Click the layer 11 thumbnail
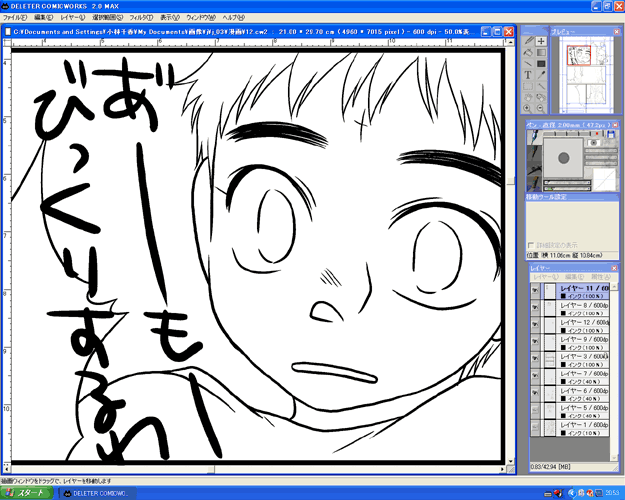The image size is (625, 500). click(x=550, y=291)
